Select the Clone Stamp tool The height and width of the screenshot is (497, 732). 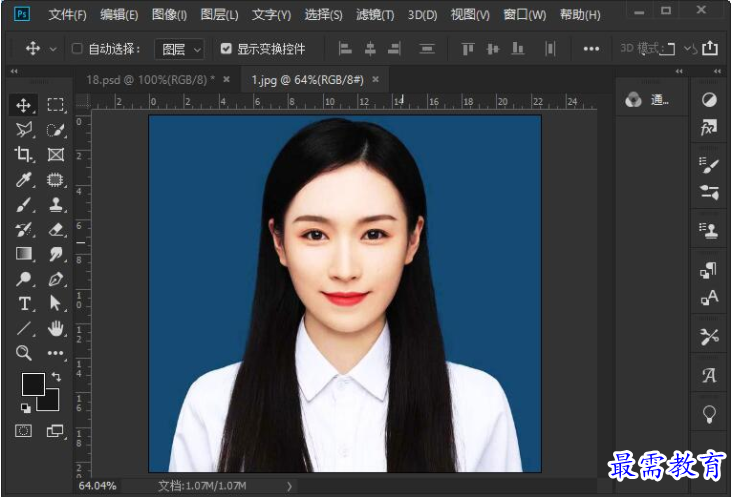coord(56,204)
